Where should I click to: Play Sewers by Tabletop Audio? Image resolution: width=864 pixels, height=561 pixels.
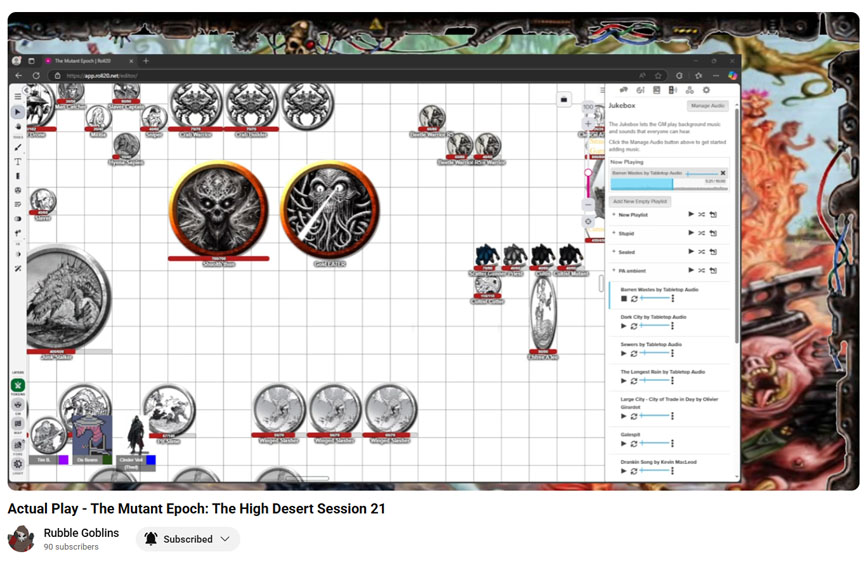click(624, 353)
